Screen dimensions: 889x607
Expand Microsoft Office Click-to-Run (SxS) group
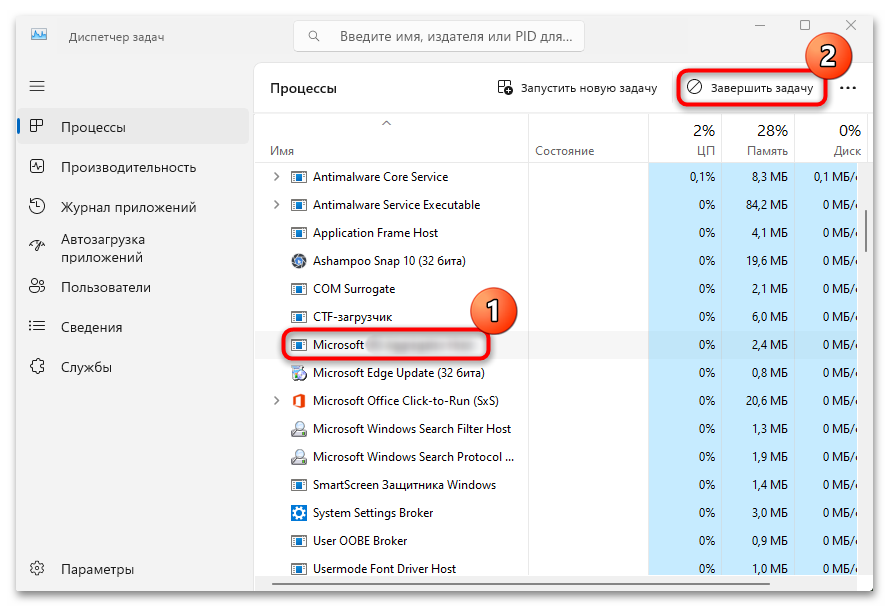pos(276,401)
